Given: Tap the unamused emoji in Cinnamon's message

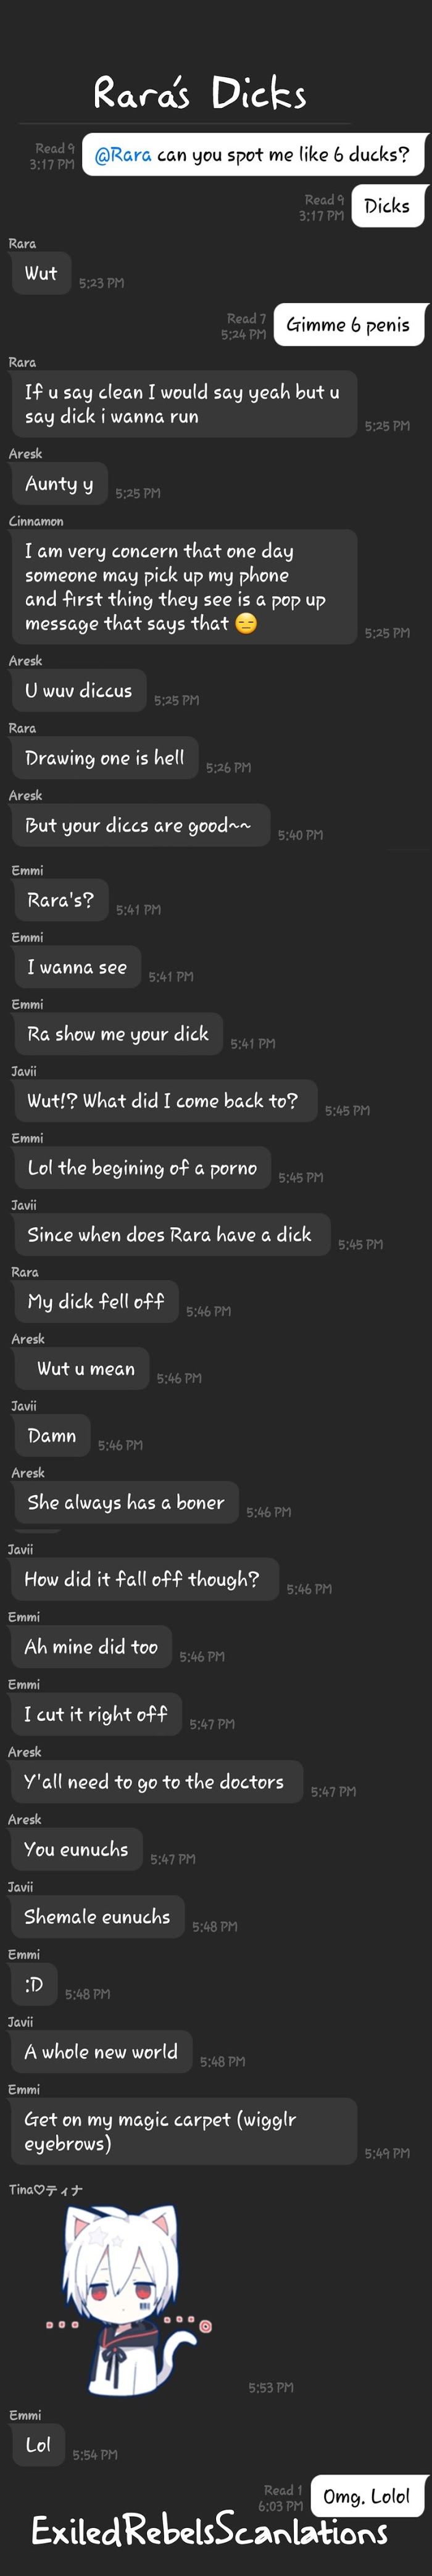Looking at the screenshot, I should [x=245, y=624].
